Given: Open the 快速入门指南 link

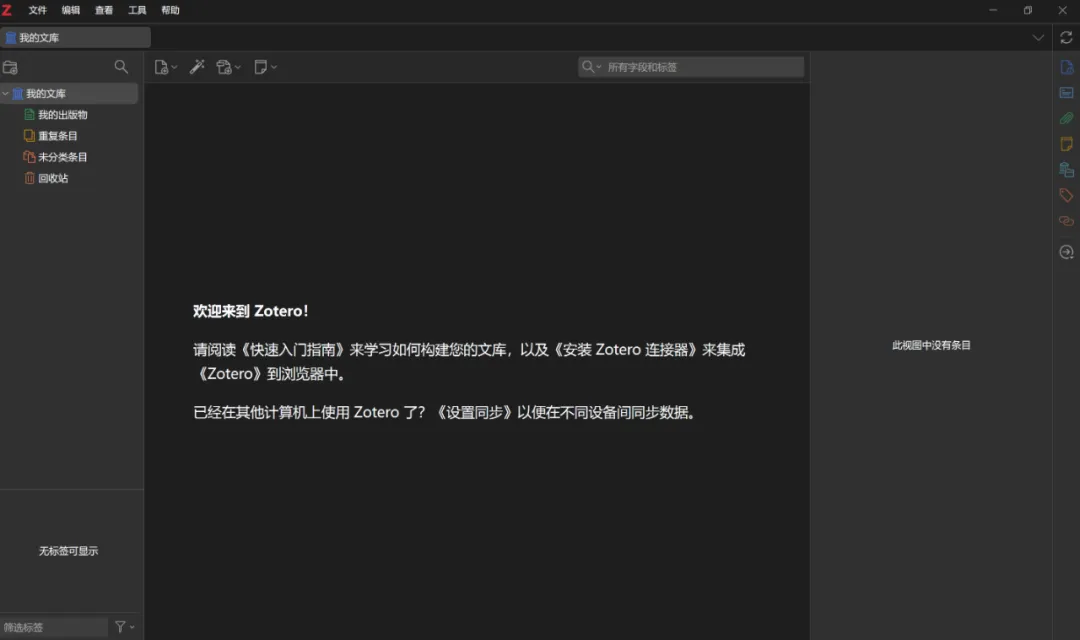Looking at the screenshot, I should pos(294,350).
